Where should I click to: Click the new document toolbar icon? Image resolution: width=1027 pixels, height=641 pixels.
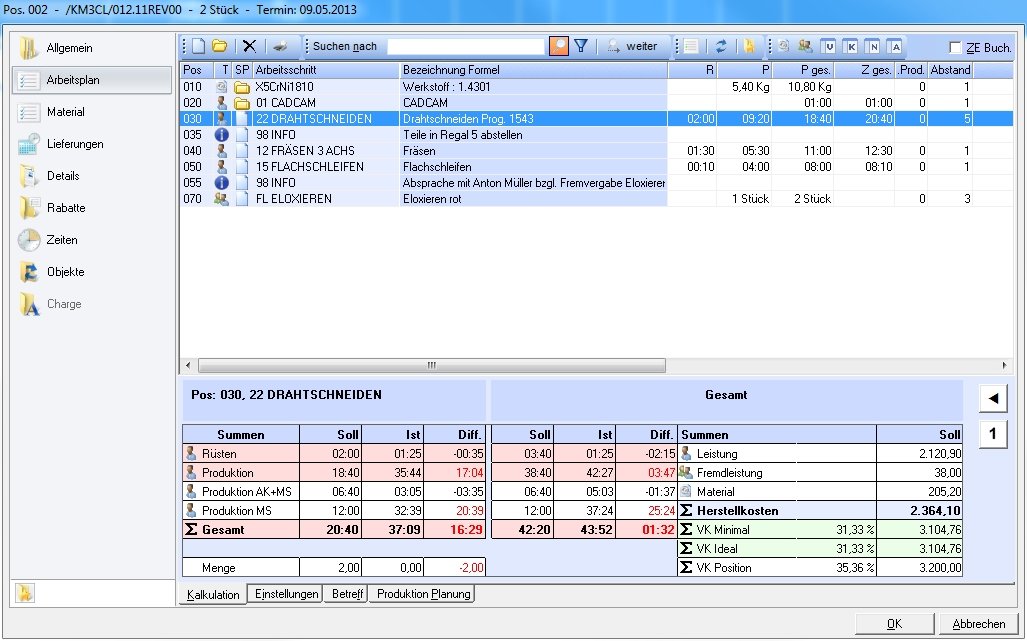point(199,46)
